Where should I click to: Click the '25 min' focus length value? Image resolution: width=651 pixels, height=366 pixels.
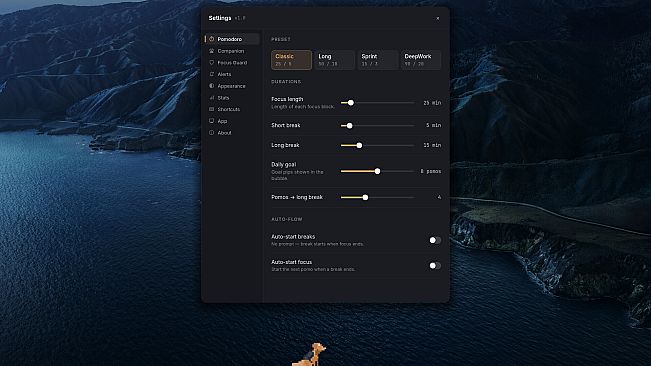[432, 103]
